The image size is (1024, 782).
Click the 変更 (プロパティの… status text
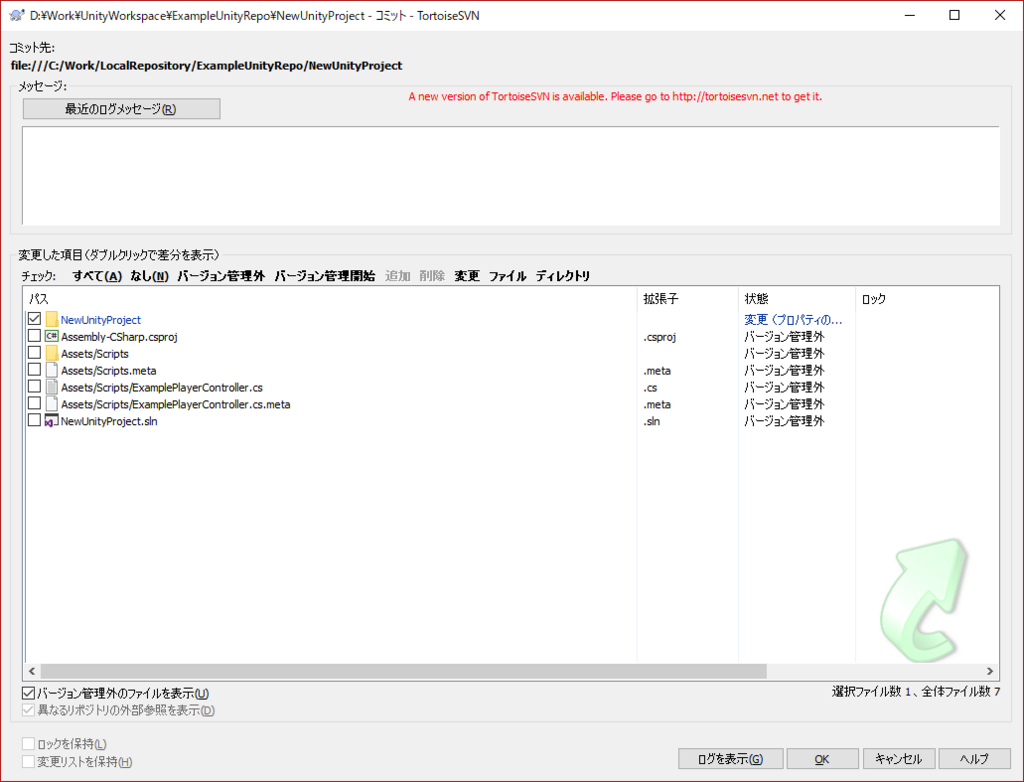click(793, 319)
